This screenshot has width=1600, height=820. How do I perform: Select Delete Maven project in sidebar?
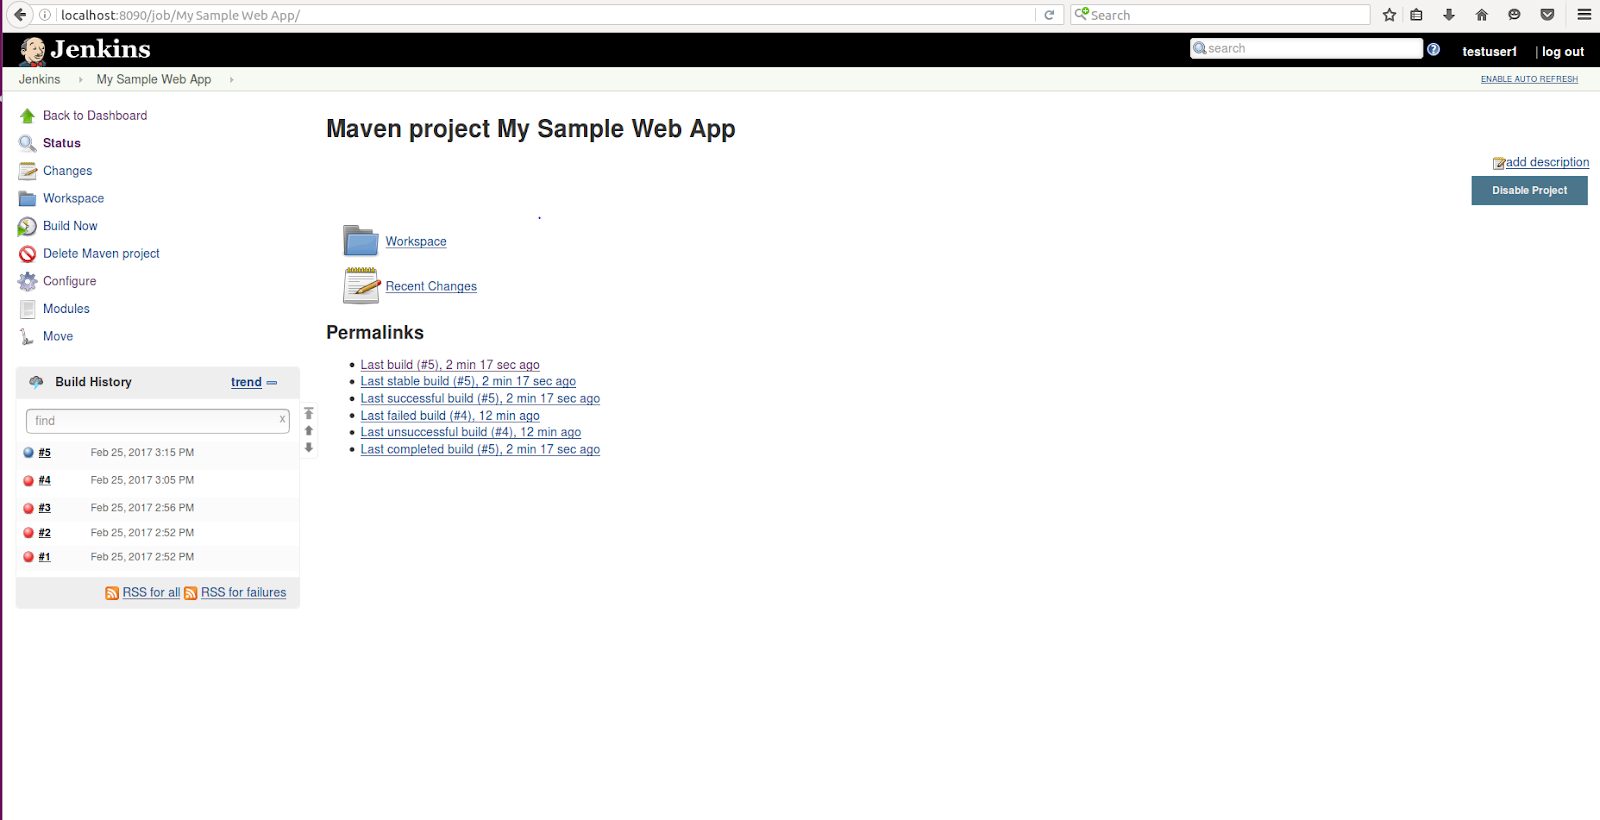(101, 254)
